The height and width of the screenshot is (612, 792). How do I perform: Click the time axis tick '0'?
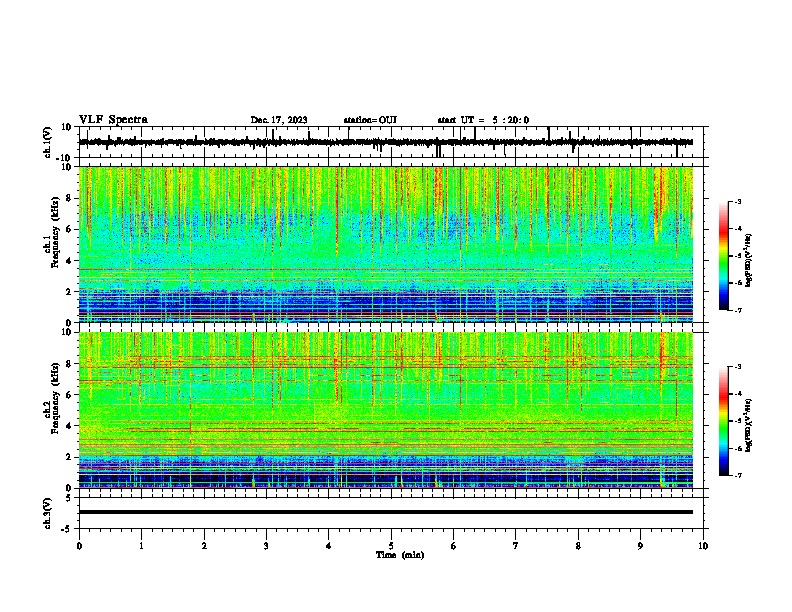(x=79, y=546)
